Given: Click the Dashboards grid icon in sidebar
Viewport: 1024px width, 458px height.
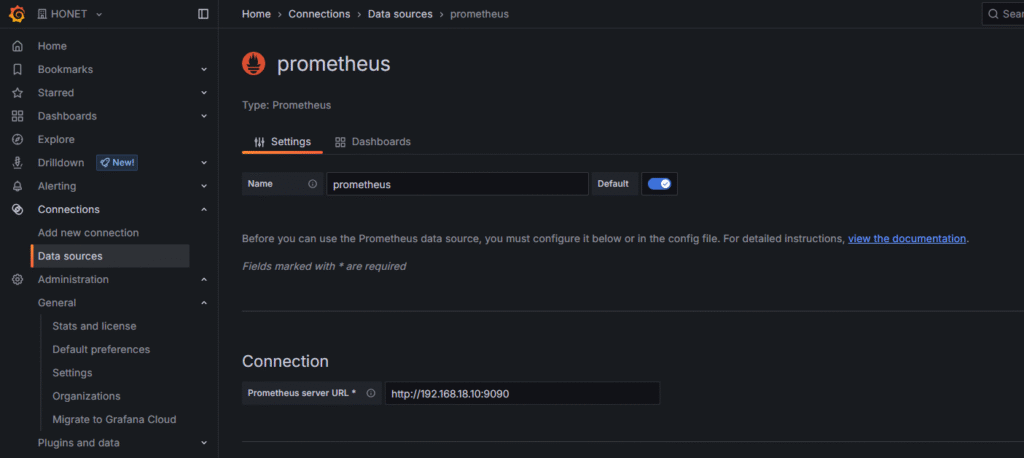Looking at the screenshot, I should click(x=17, y=116).
